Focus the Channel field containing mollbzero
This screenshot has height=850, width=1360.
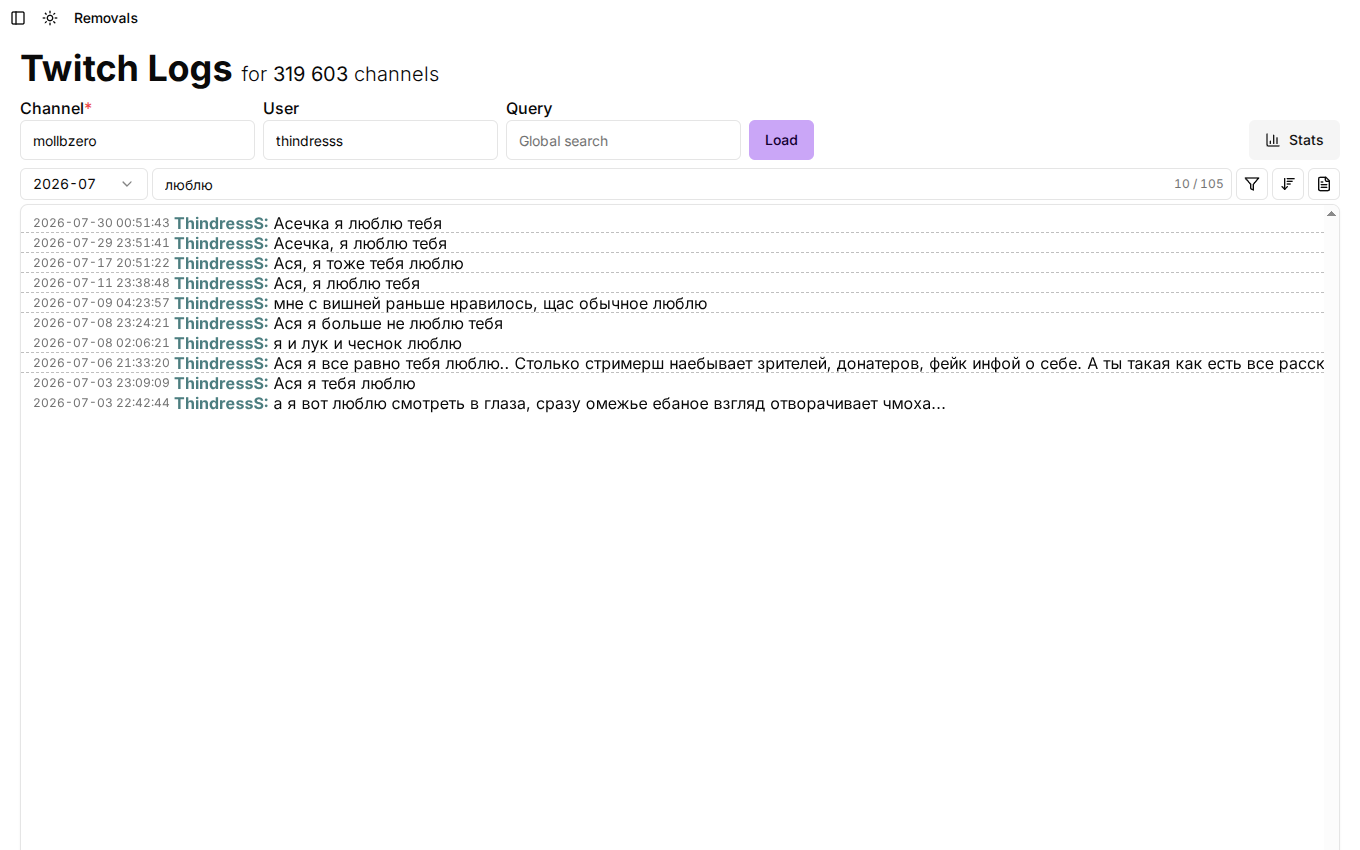point(137,140)
